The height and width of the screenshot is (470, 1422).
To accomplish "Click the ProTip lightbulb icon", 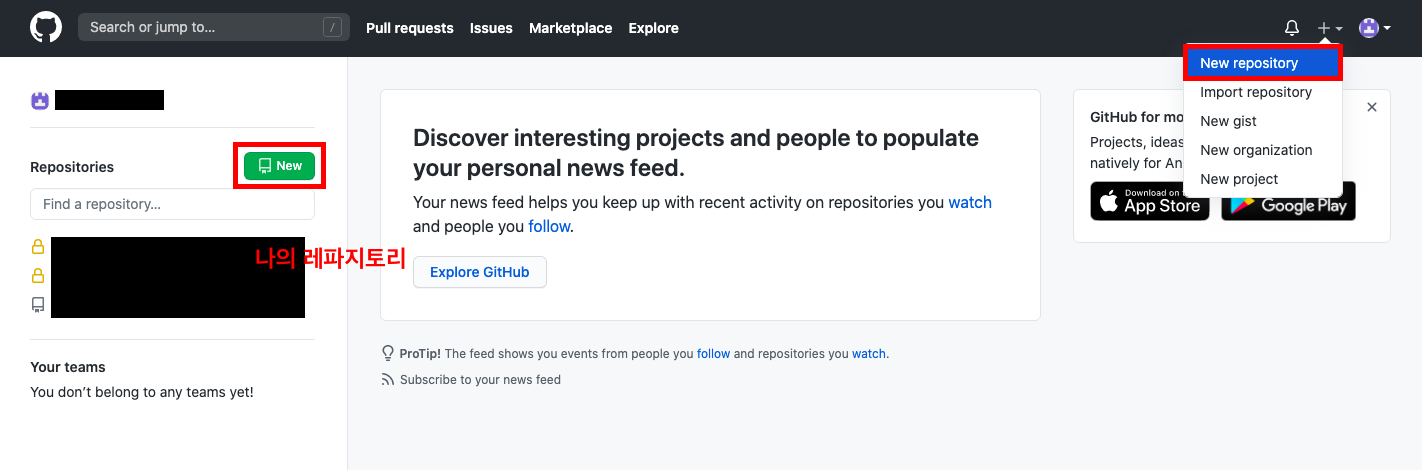I will tap(388, 353).
